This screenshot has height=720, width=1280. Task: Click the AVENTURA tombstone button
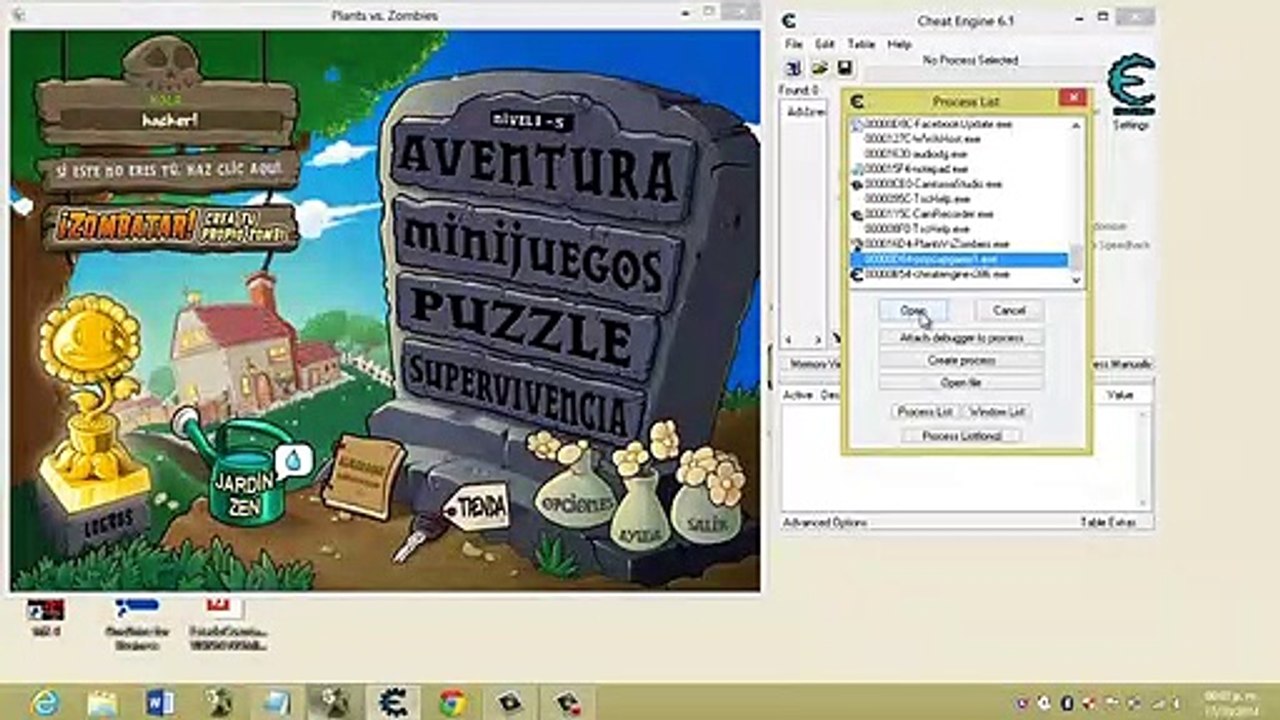(x=537, y=170)
